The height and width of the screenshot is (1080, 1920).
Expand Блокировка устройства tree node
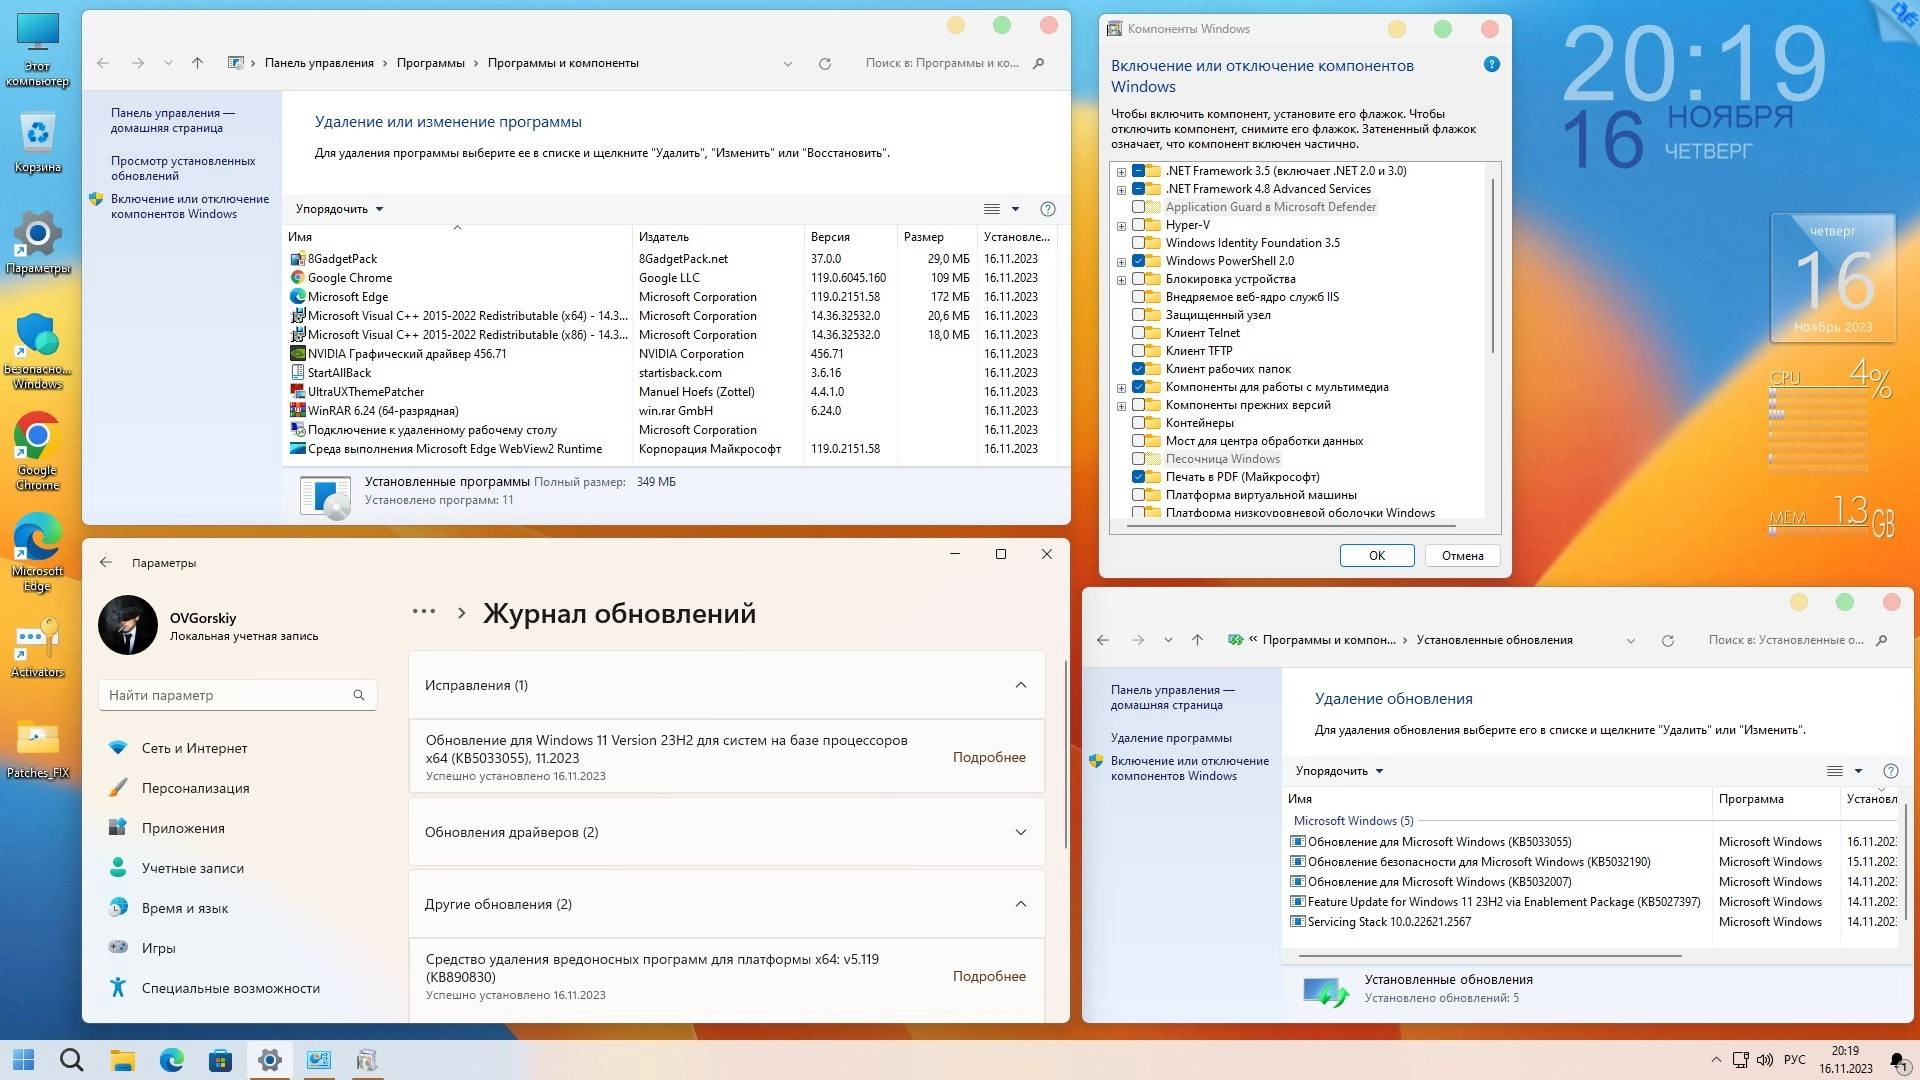(1121, 280)
